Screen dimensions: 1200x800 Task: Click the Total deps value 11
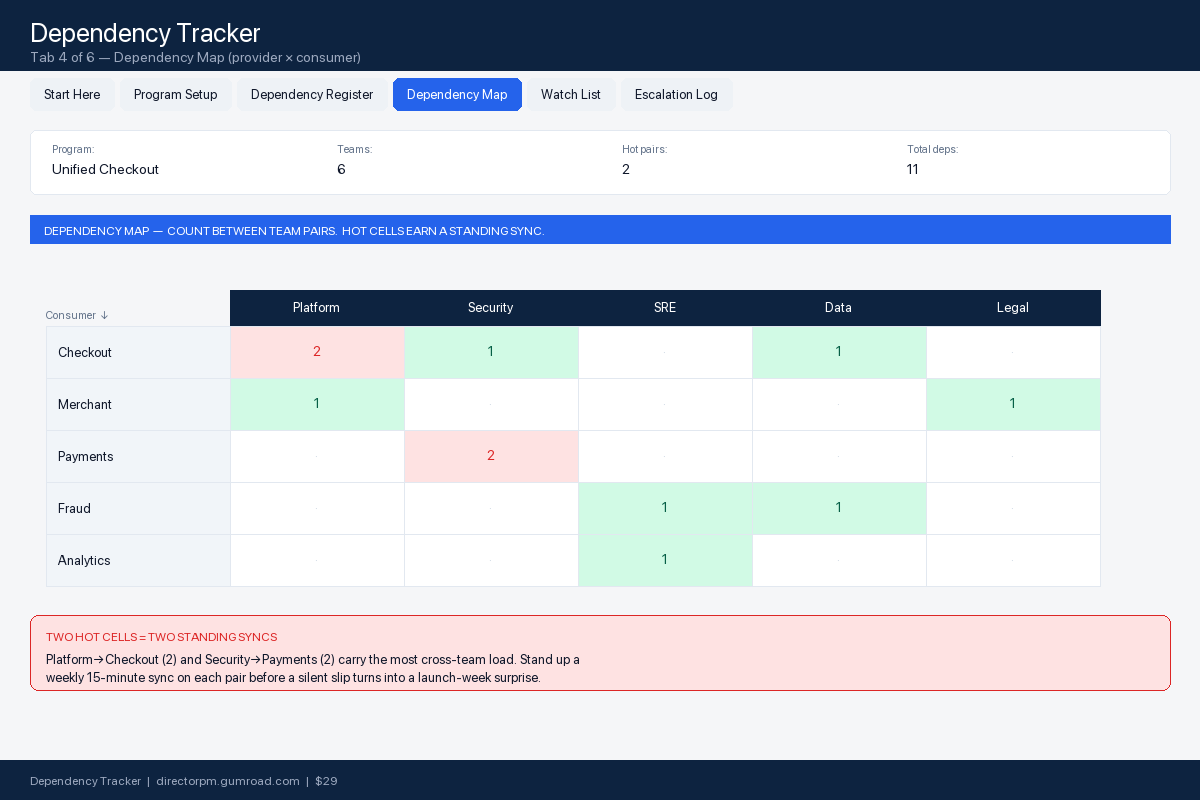coord(912,170)
